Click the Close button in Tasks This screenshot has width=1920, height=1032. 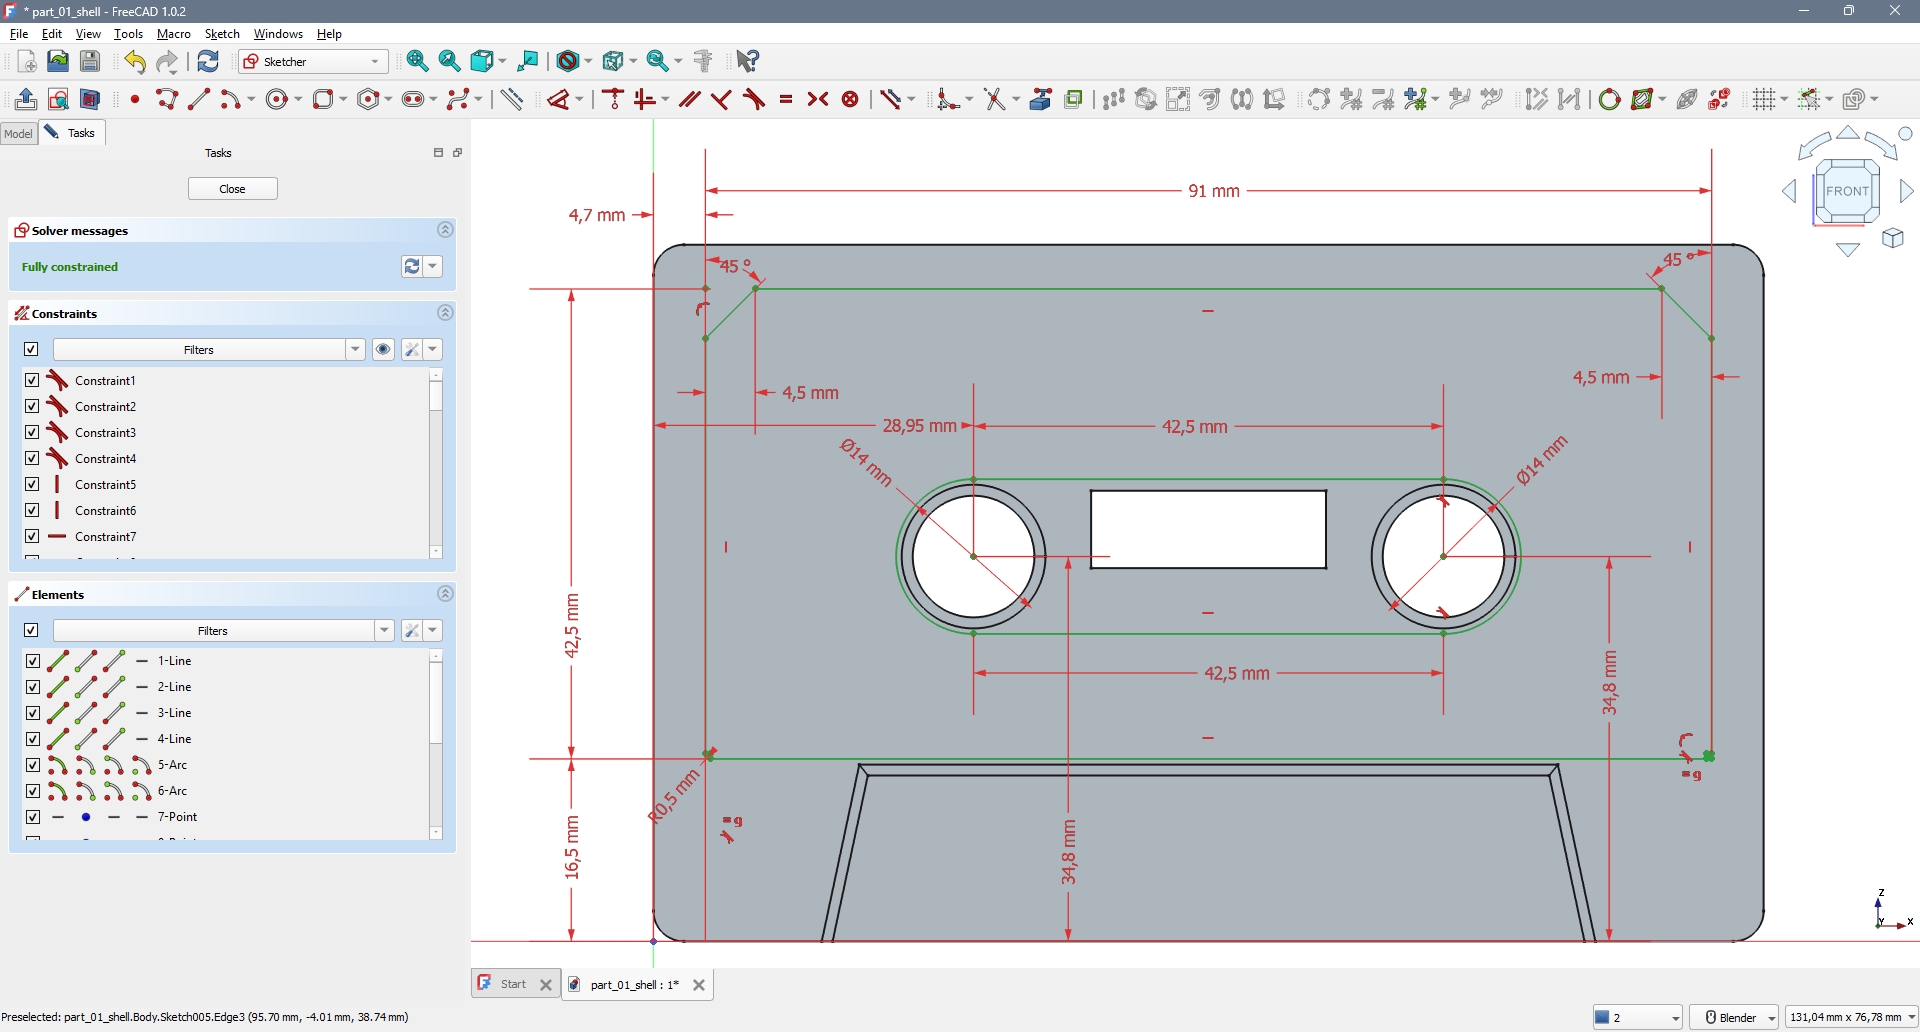pos(232,189)
